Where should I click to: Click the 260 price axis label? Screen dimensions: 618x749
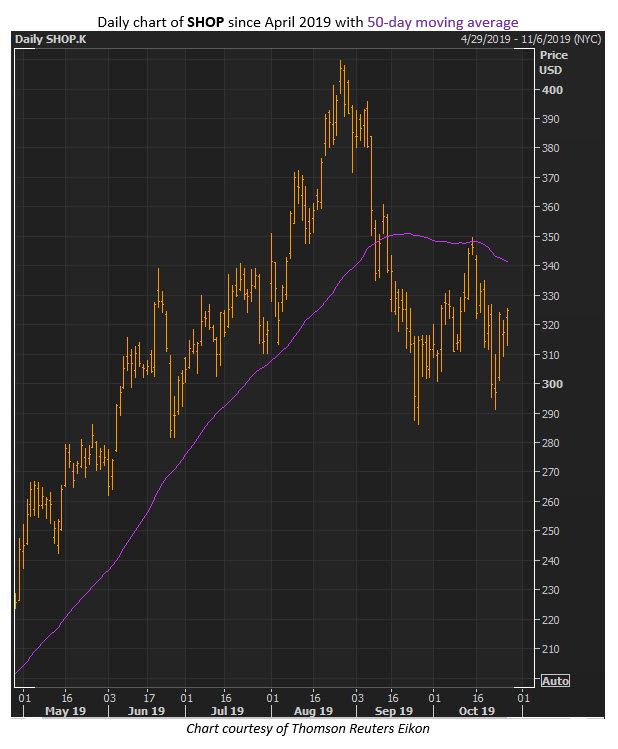[550, 502]
